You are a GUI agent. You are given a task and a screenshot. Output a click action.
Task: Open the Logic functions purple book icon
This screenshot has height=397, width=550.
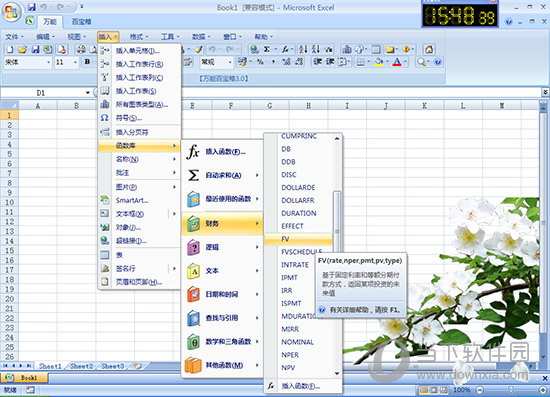(193, 247)
